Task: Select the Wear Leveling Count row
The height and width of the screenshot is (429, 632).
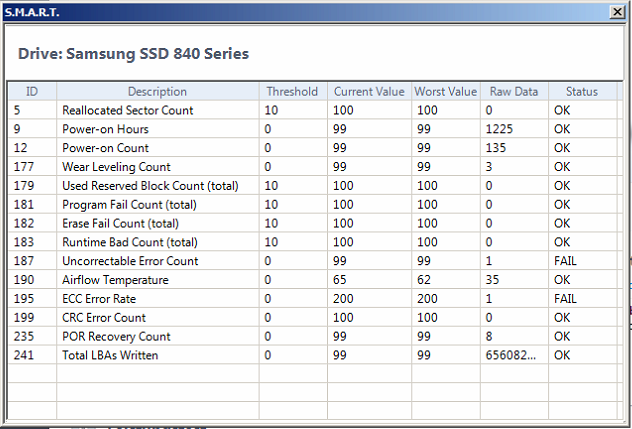Action: point(313,167)
